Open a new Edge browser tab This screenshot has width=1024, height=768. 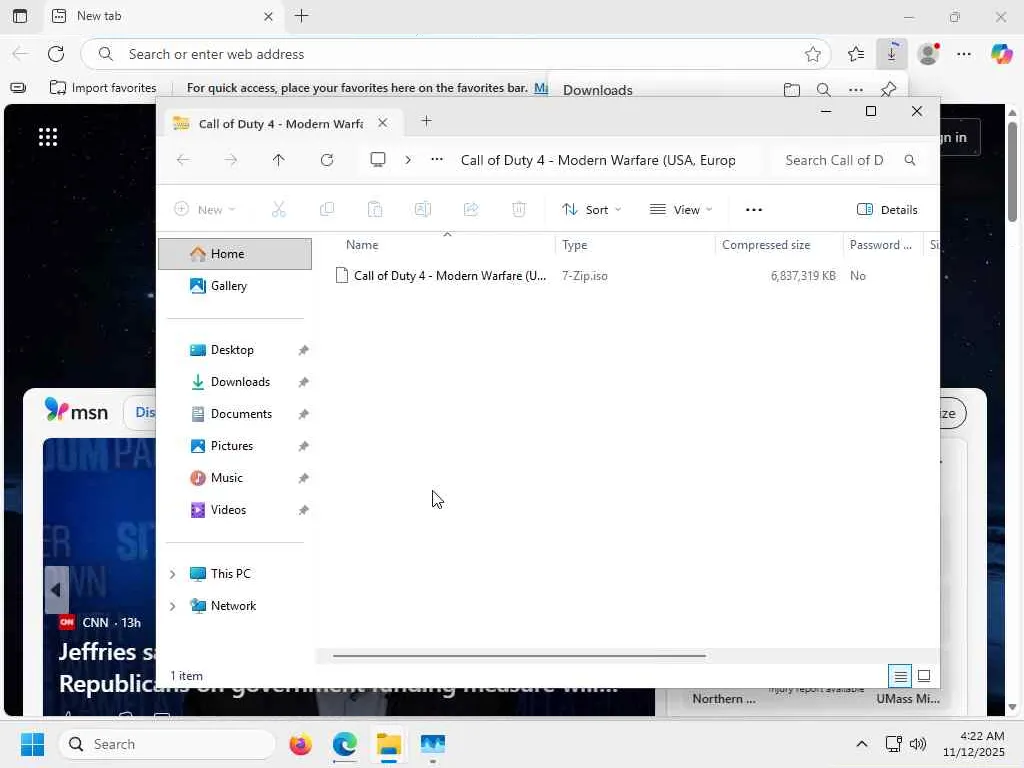tap(302, 16)
